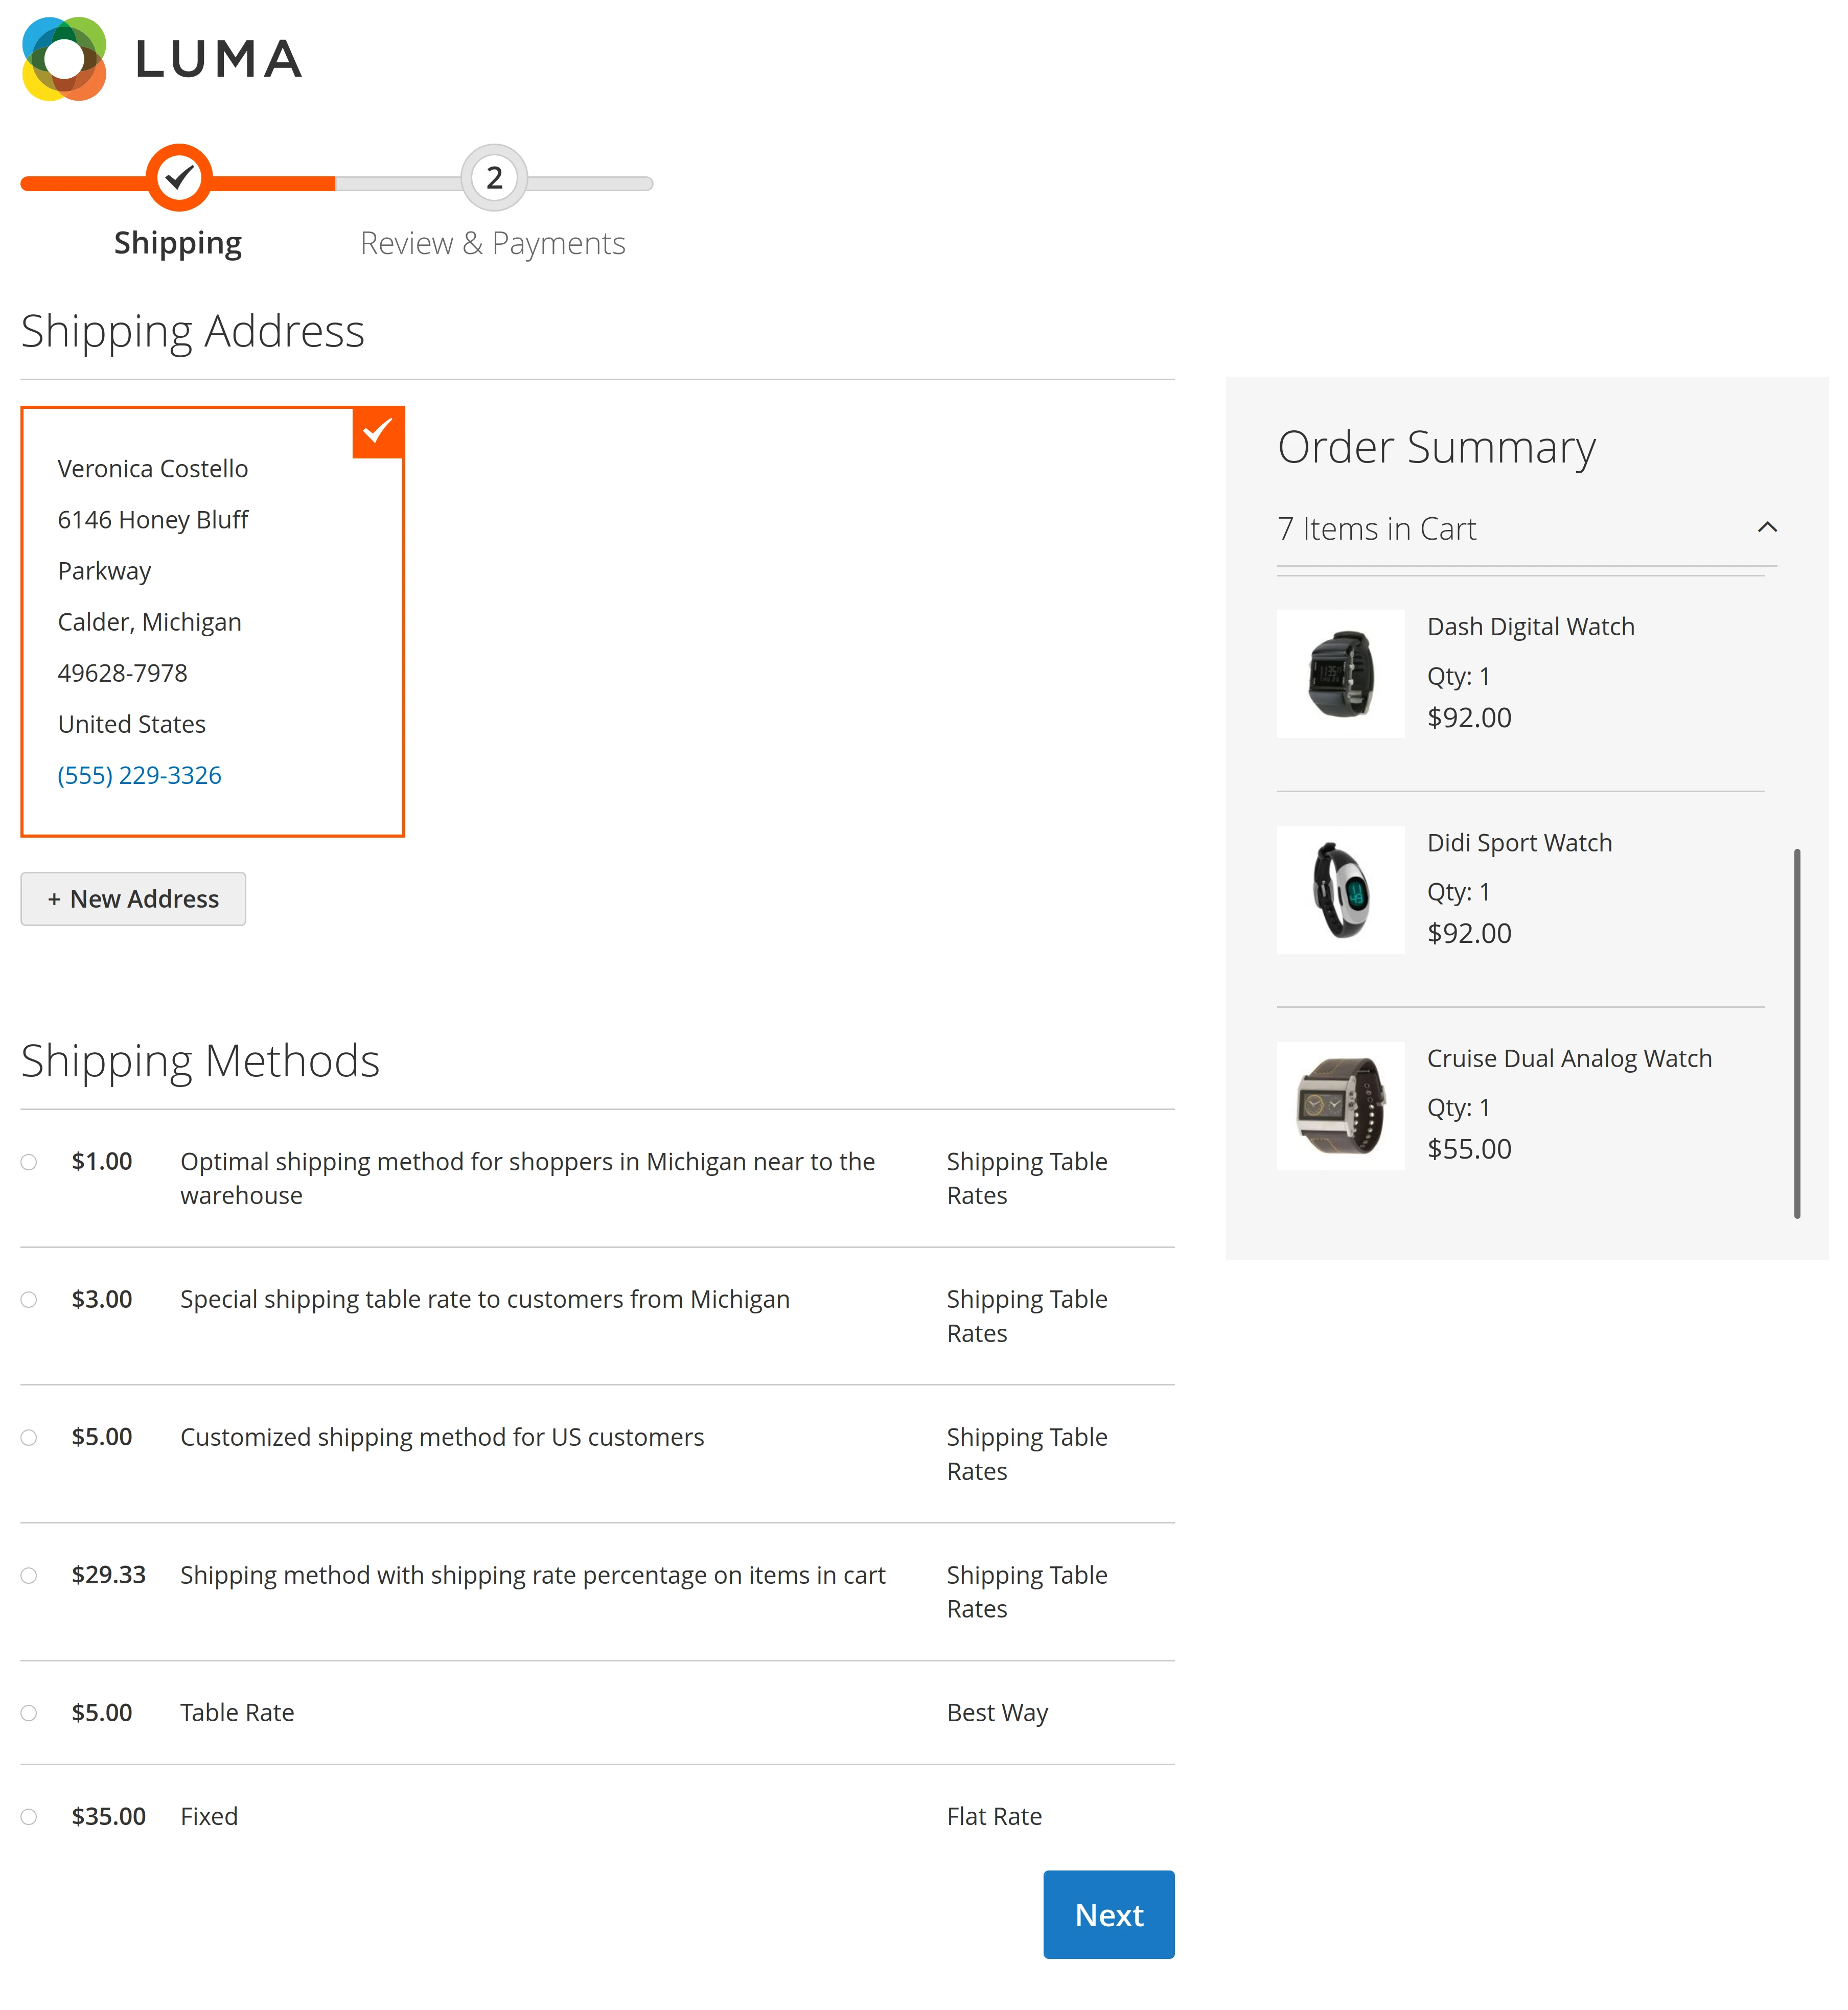Switch to the Review & Payments step

(x=493, y=242)
